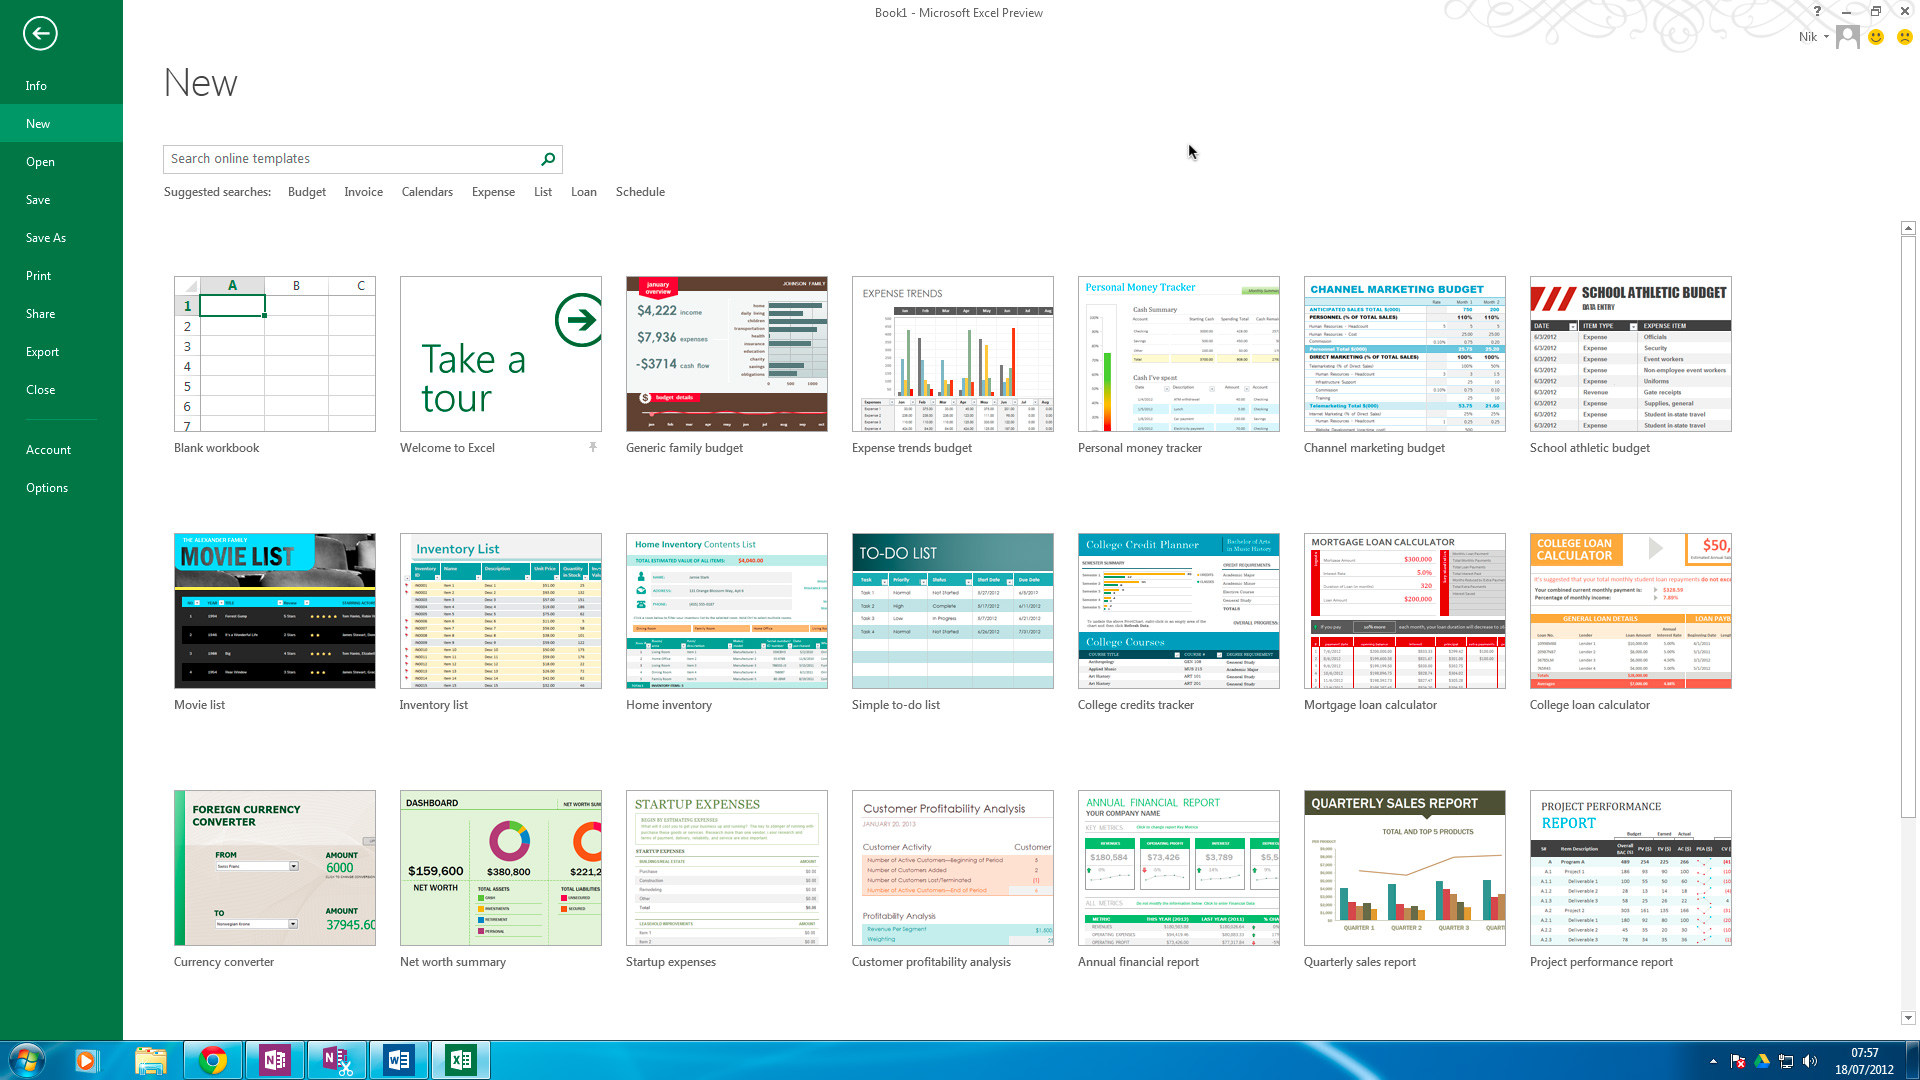Open the Action Center flag icon
Screen dimensions: 1920x1080
coord(1737,1061)
